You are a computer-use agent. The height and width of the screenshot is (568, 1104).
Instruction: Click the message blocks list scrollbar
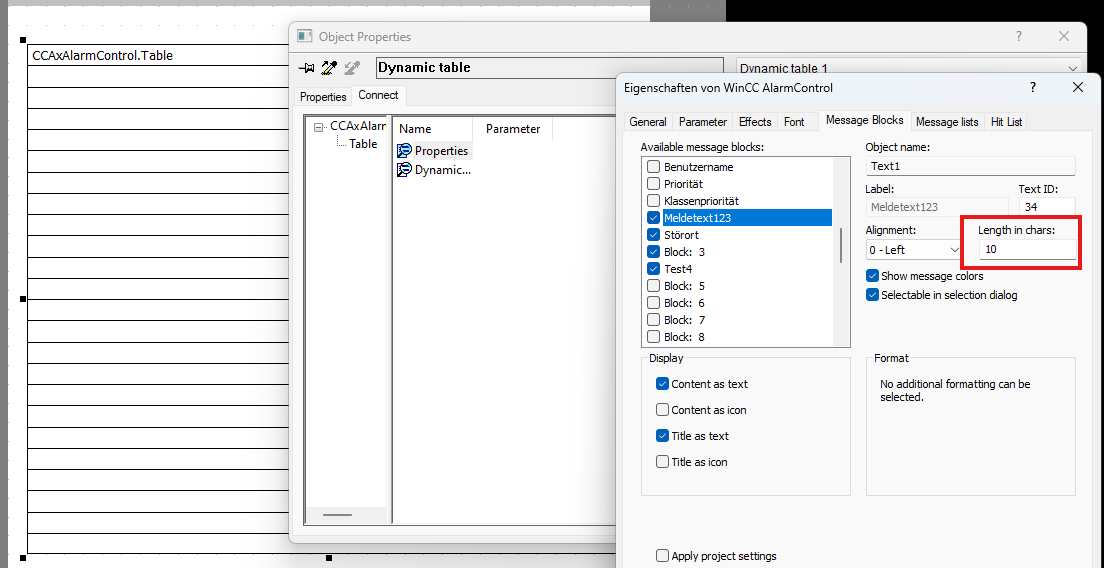click(840, 243)
